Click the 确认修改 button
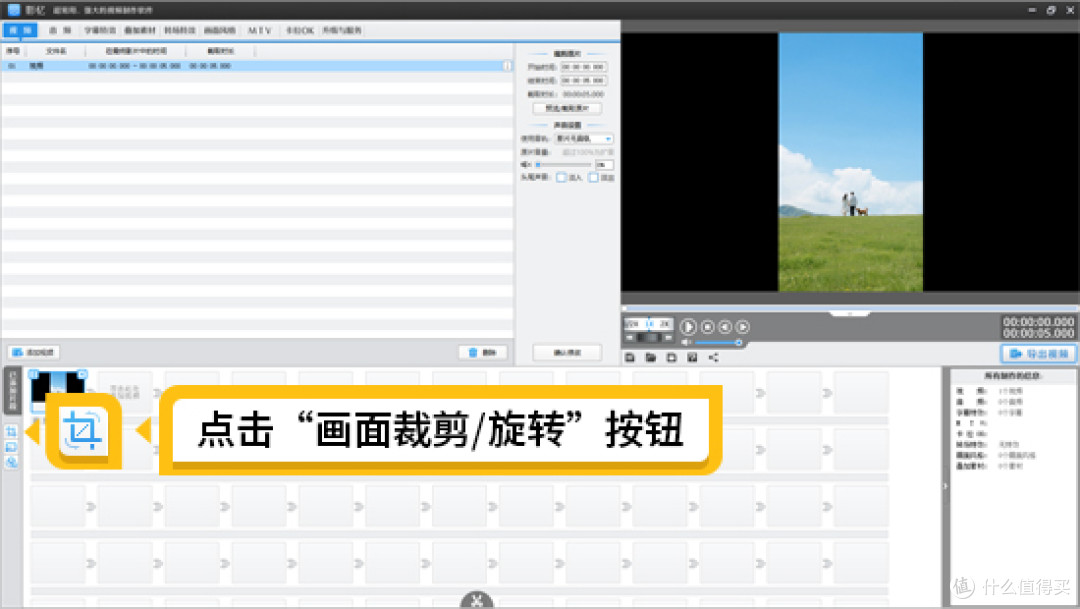The height and width of the screenshot is (609, 1080). (567, 352)
